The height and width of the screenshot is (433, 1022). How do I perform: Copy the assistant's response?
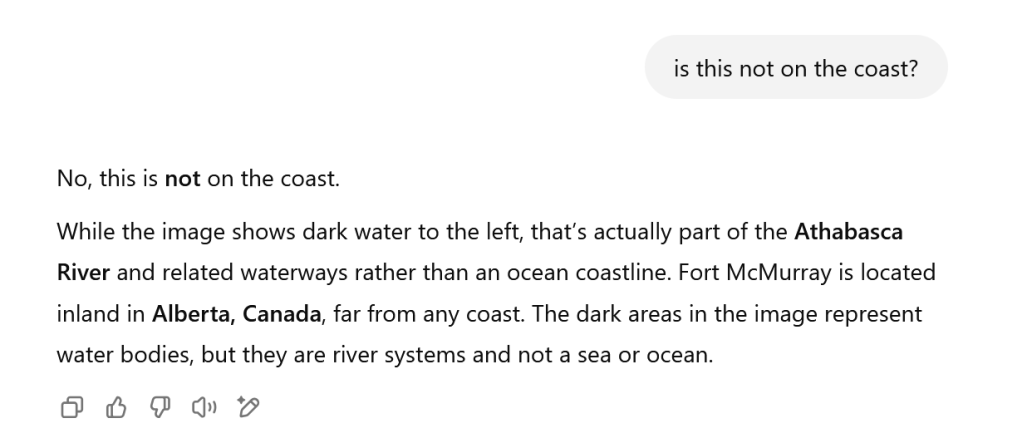click(73, 406)
